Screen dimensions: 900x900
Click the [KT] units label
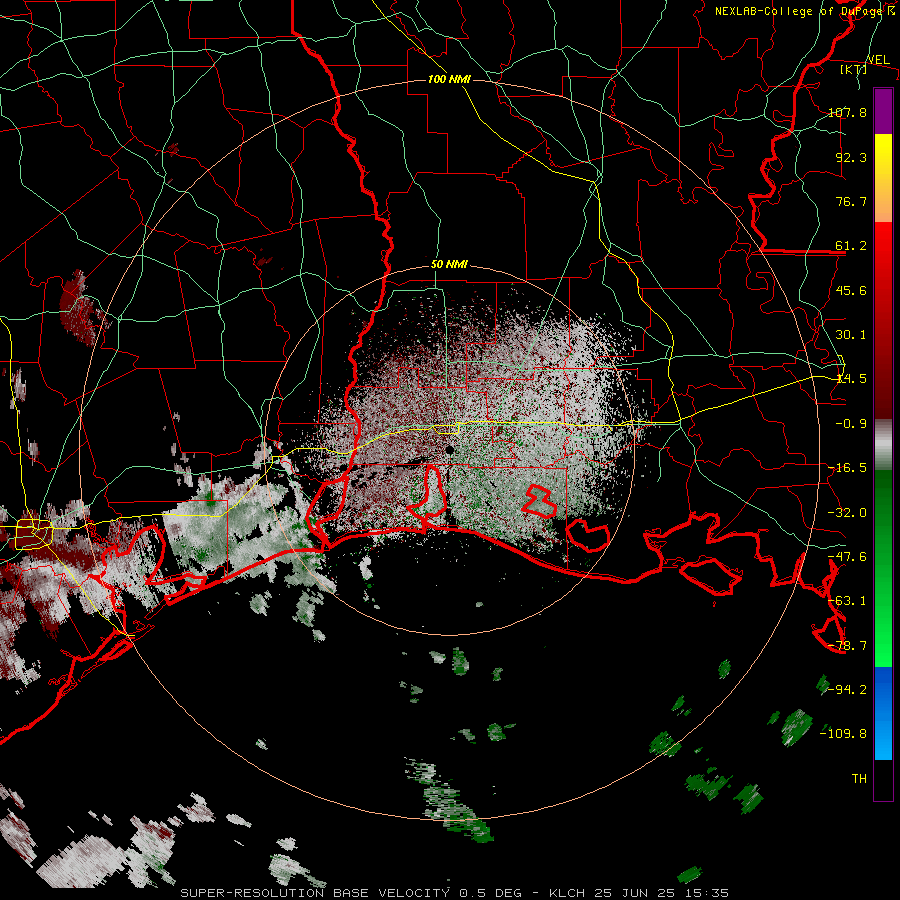tap(853, 69)
